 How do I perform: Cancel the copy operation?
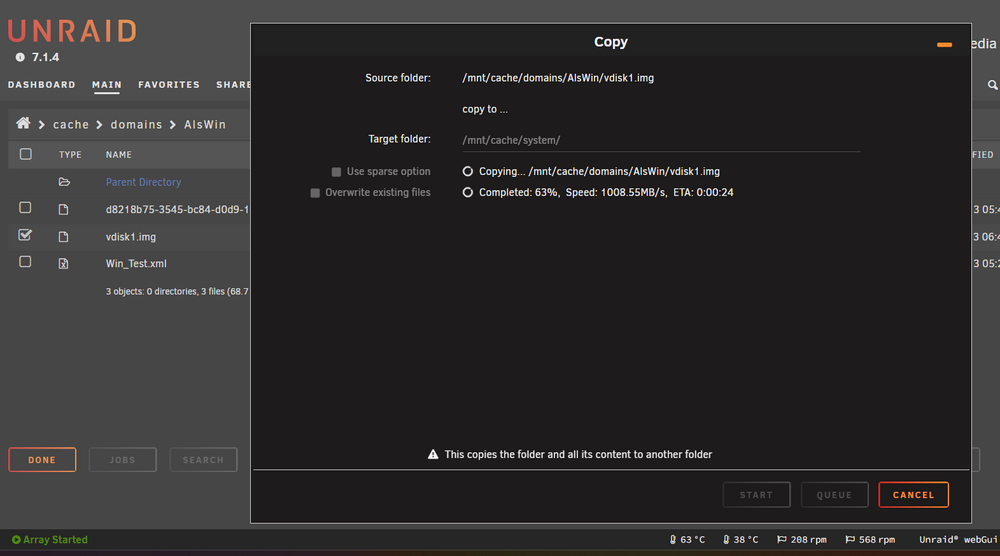tap(913, 495)
